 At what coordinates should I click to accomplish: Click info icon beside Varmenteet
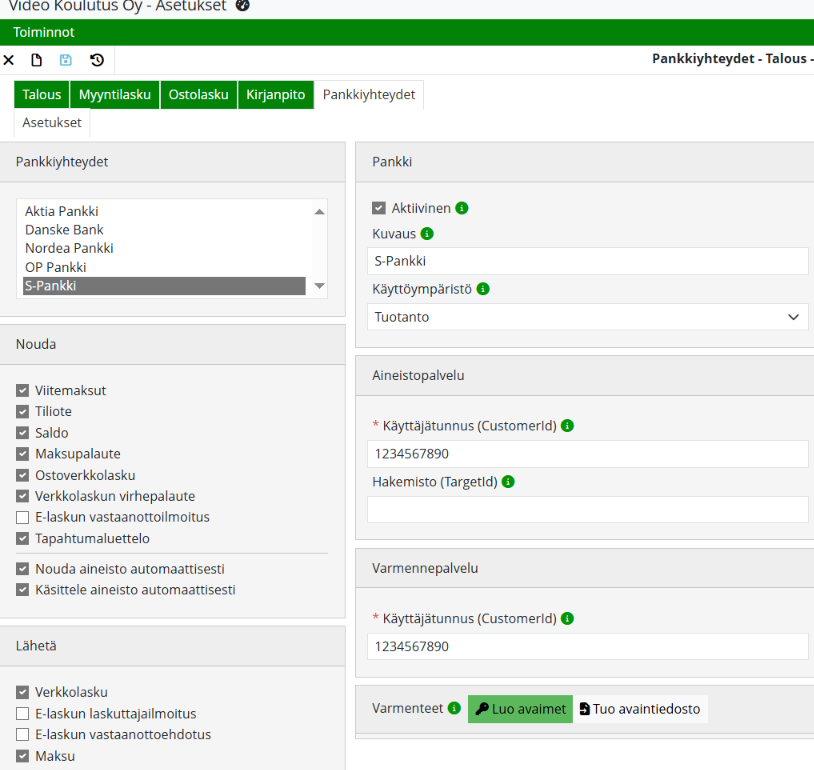pyautogui.click(x=455, y=709)
